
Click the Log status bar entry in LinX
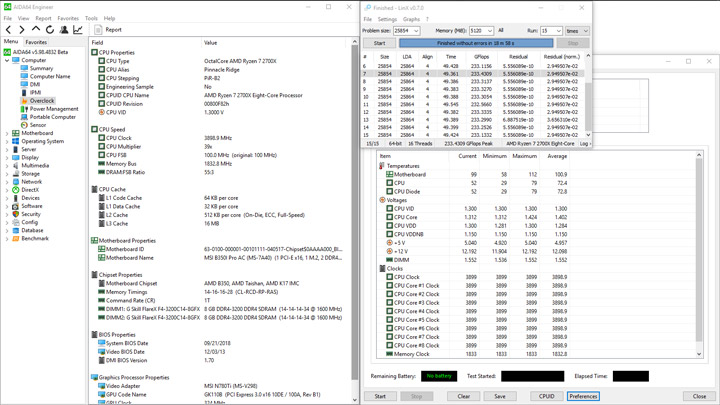tap(583, 144)
